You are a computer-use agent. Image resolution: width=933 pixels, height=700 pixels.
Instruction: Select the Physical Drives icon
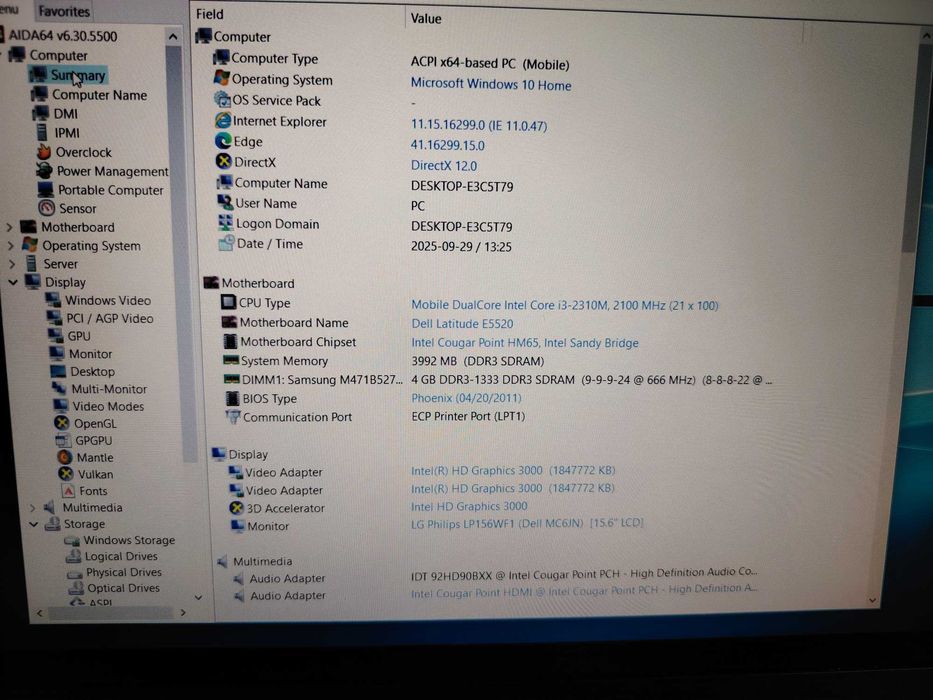[x=75, y=573]
